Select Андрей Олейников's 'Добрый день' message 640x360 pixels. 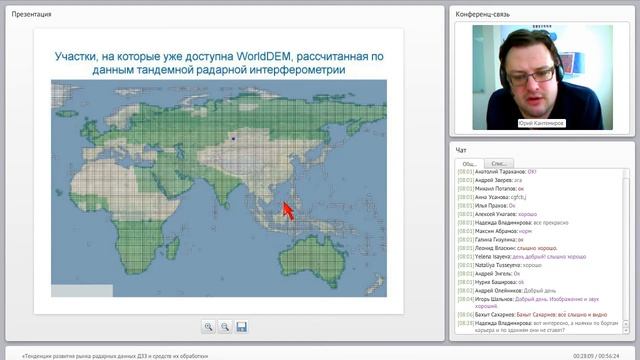click(507, 291)
